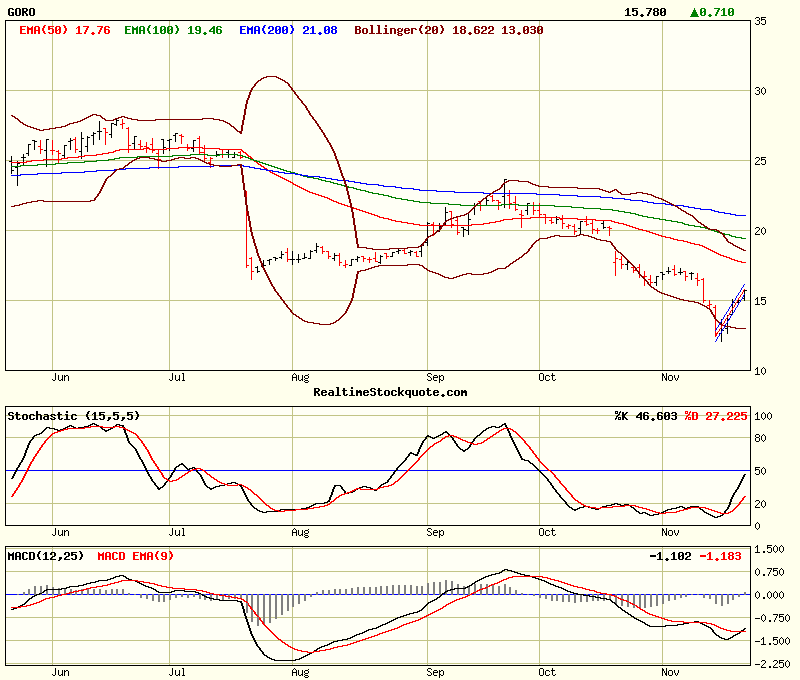Click the EMA(50) 17.76 legend
This screenshot has width=800, height=680.
point(65,30)
